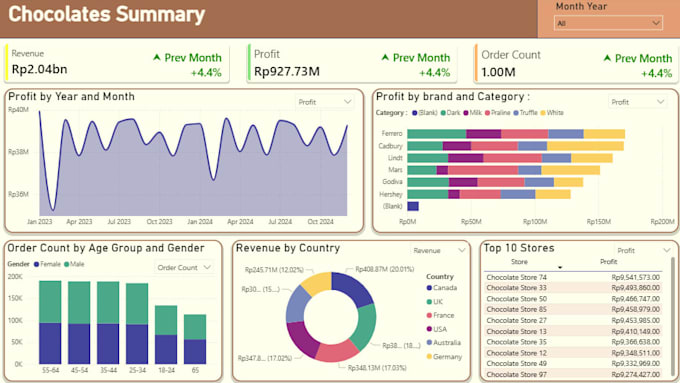The height and width of the screenshot is (383, 680).
Task: Click the 55-64 age group column
Action: pos(50,322)
